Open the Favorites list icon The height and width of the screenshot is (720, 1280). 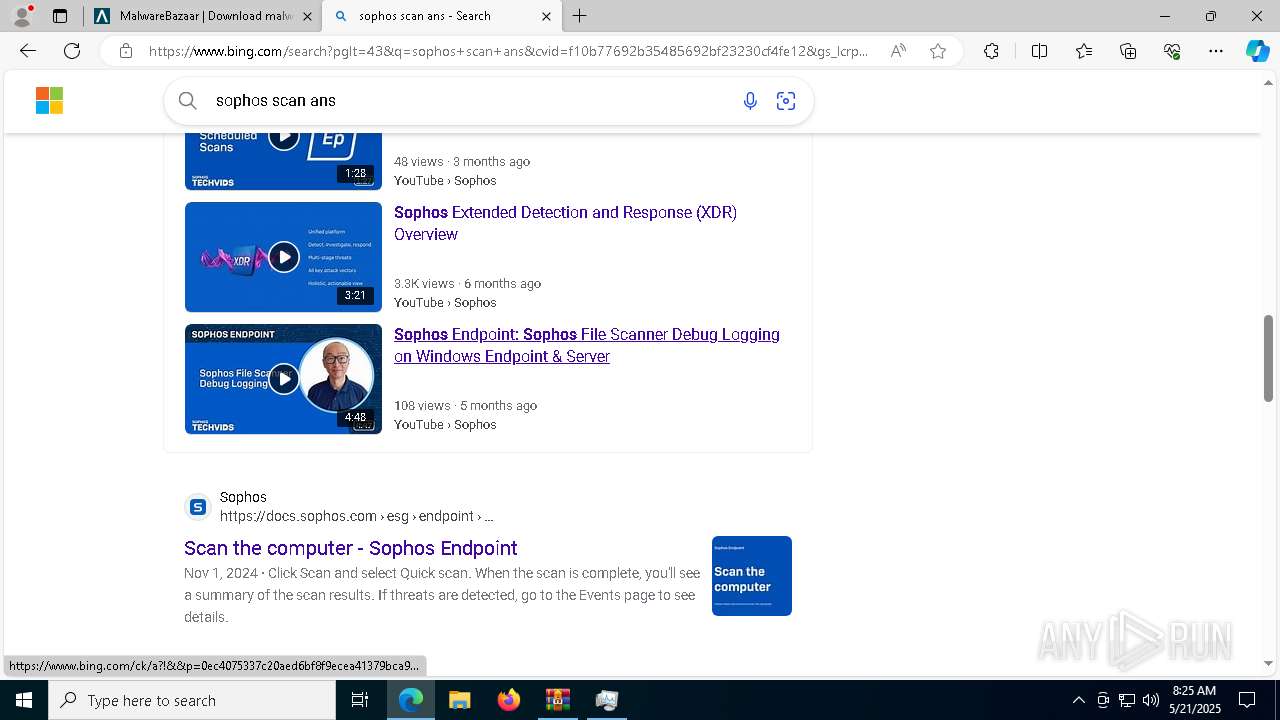pos(1084,51)
